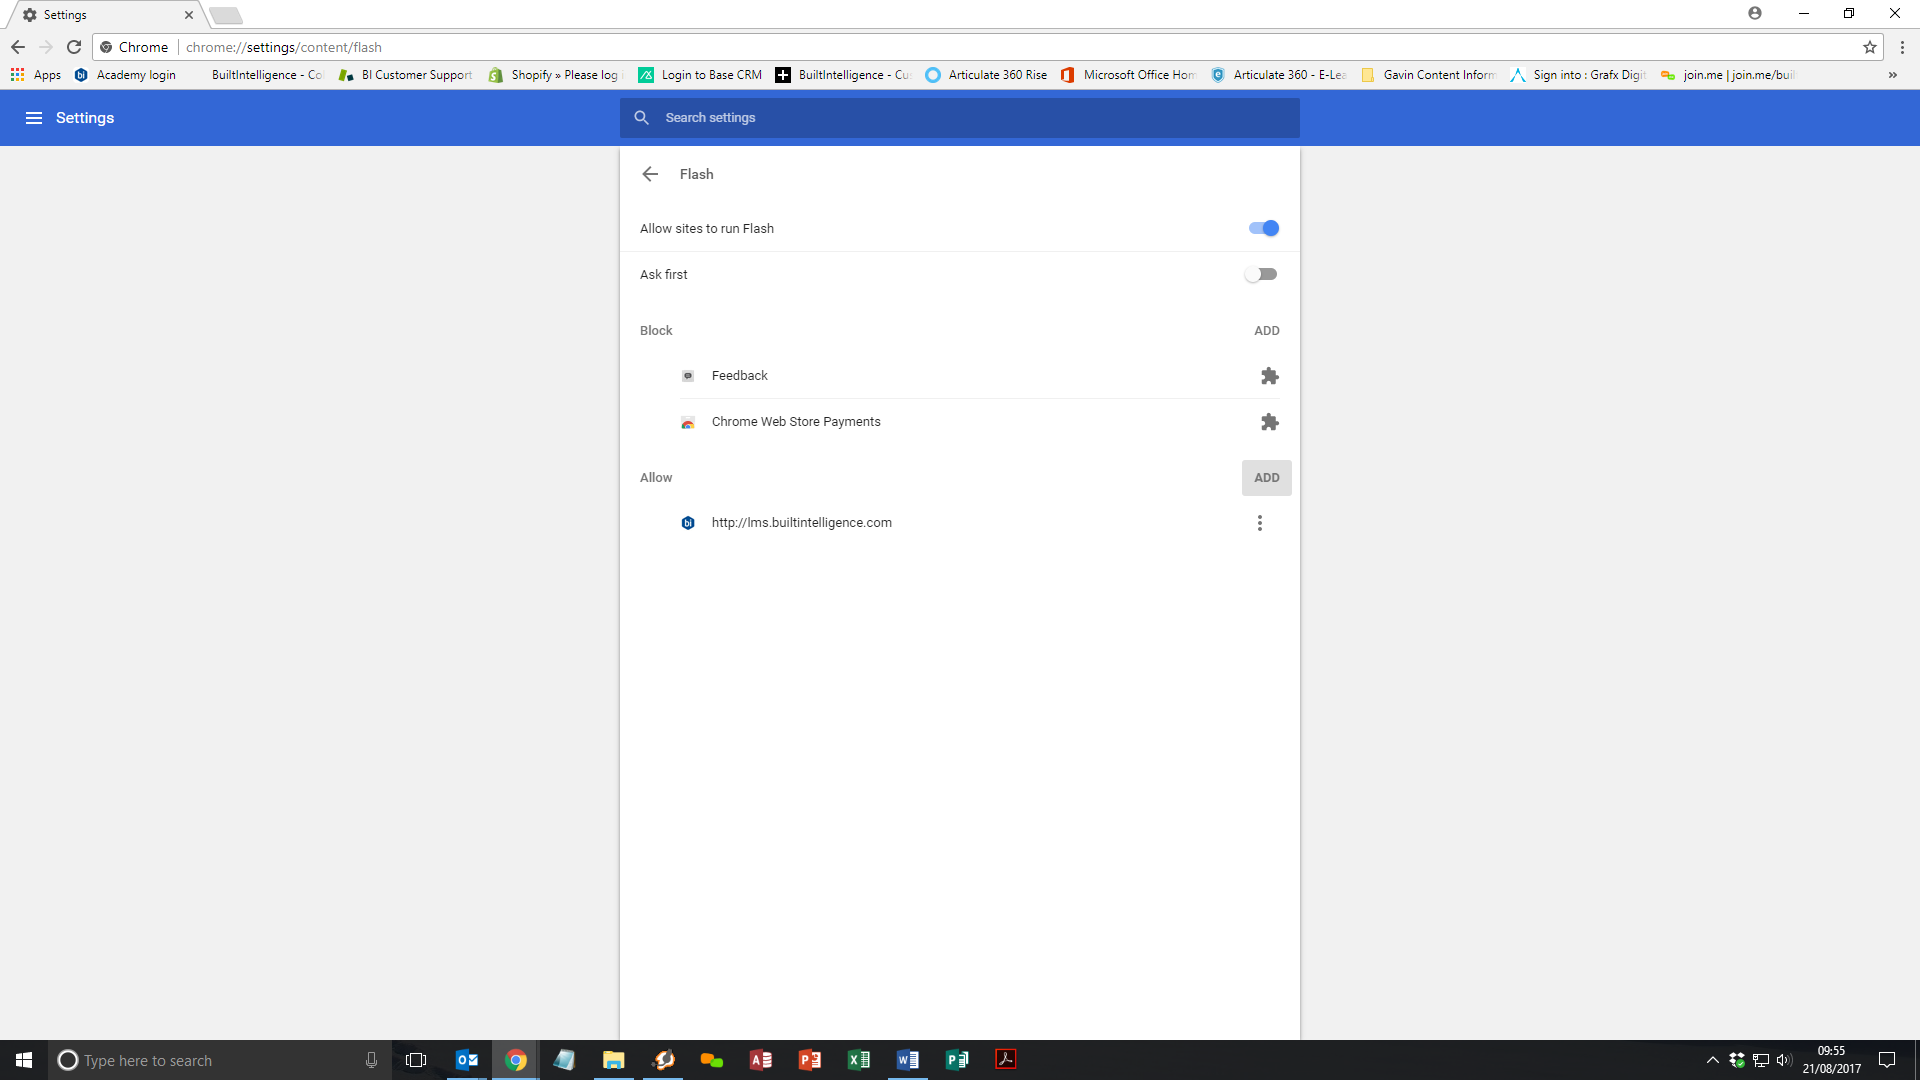Image resolution: width=1920 pixels, height=1080 pixels.
Task: Click ADD next to Allow
Action: [1266, 478]
